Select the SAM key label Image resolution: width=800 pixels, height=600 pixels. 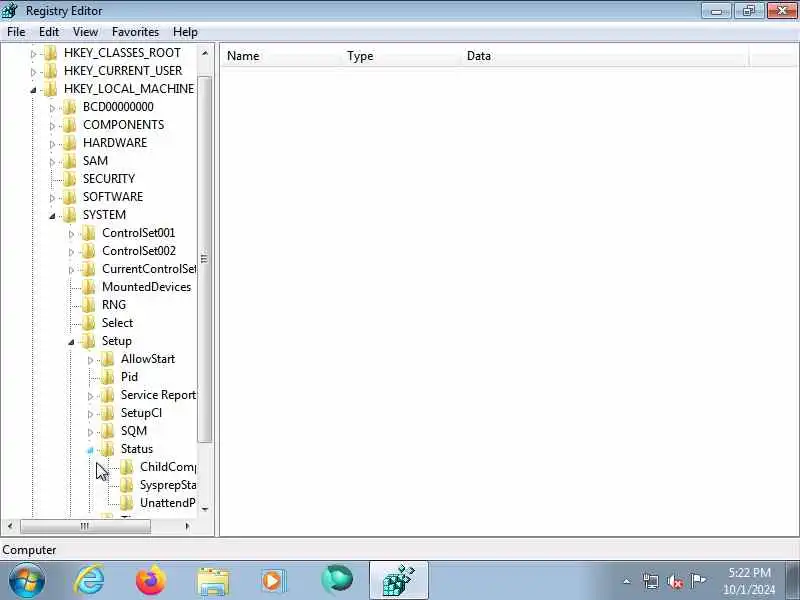pyautogui.click(x=95, y=161)
